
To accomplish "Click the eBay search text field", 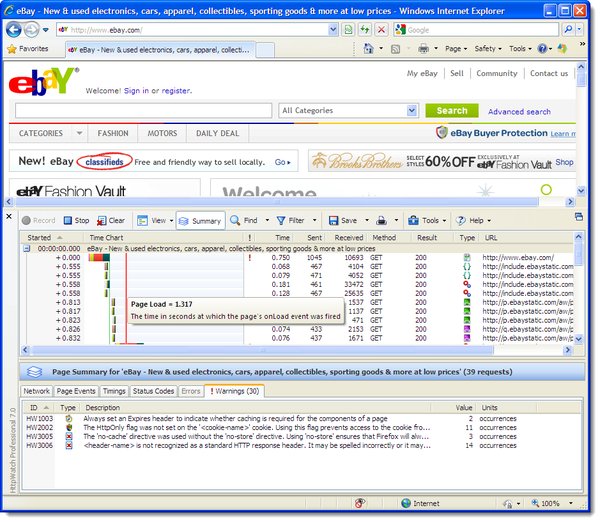I will coord(143,111).
